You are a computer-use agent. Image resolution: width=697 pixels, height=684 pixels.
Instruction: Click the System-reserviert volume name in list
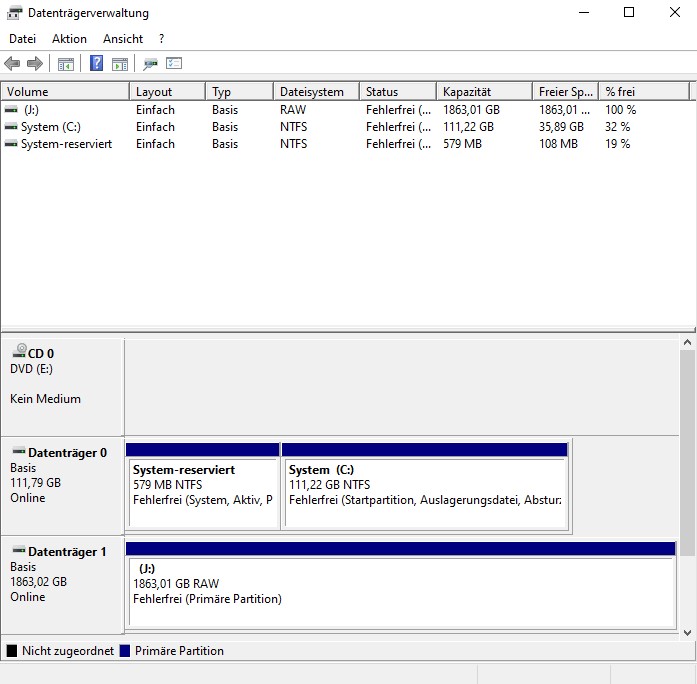click(67, 144)
